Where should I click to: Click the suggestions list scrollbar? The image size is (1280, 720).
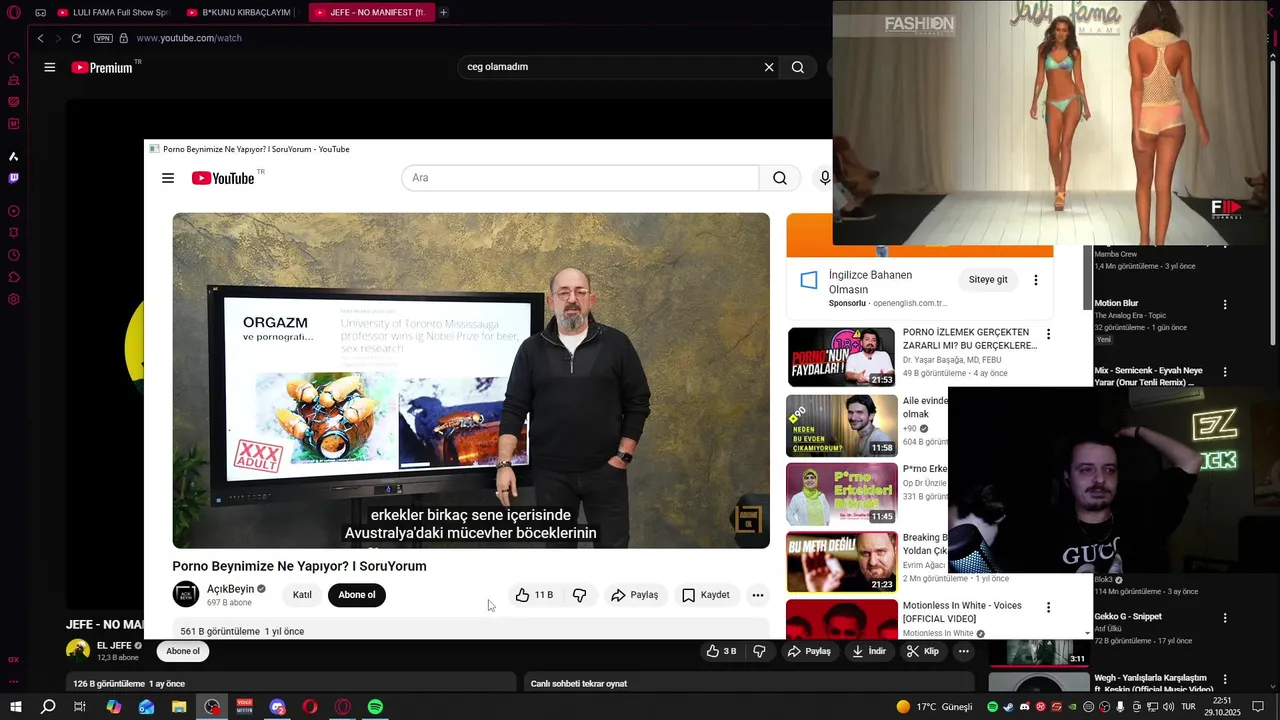(x=1088, y=278)
